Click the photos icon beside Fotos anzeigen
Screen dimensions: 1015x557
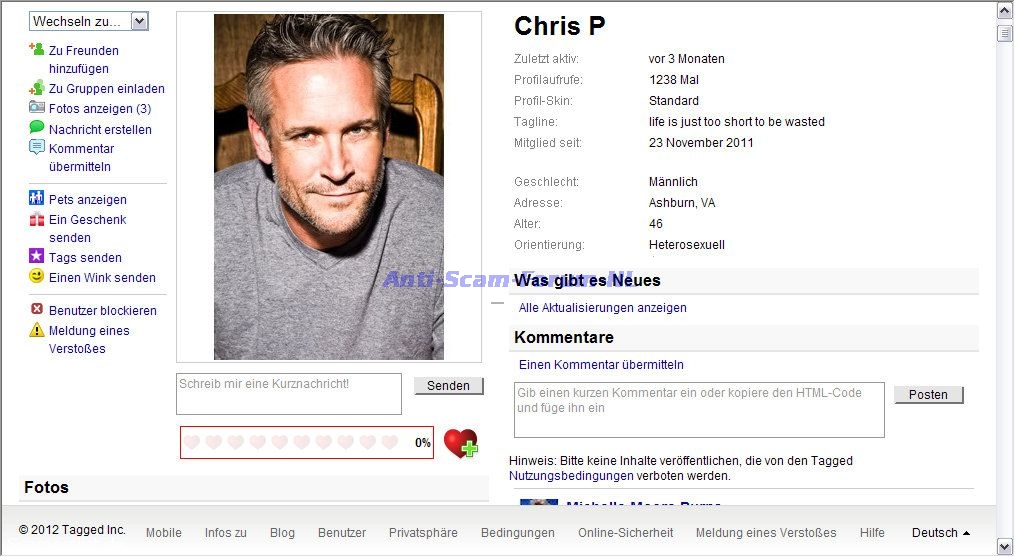[x=37, y=108]
